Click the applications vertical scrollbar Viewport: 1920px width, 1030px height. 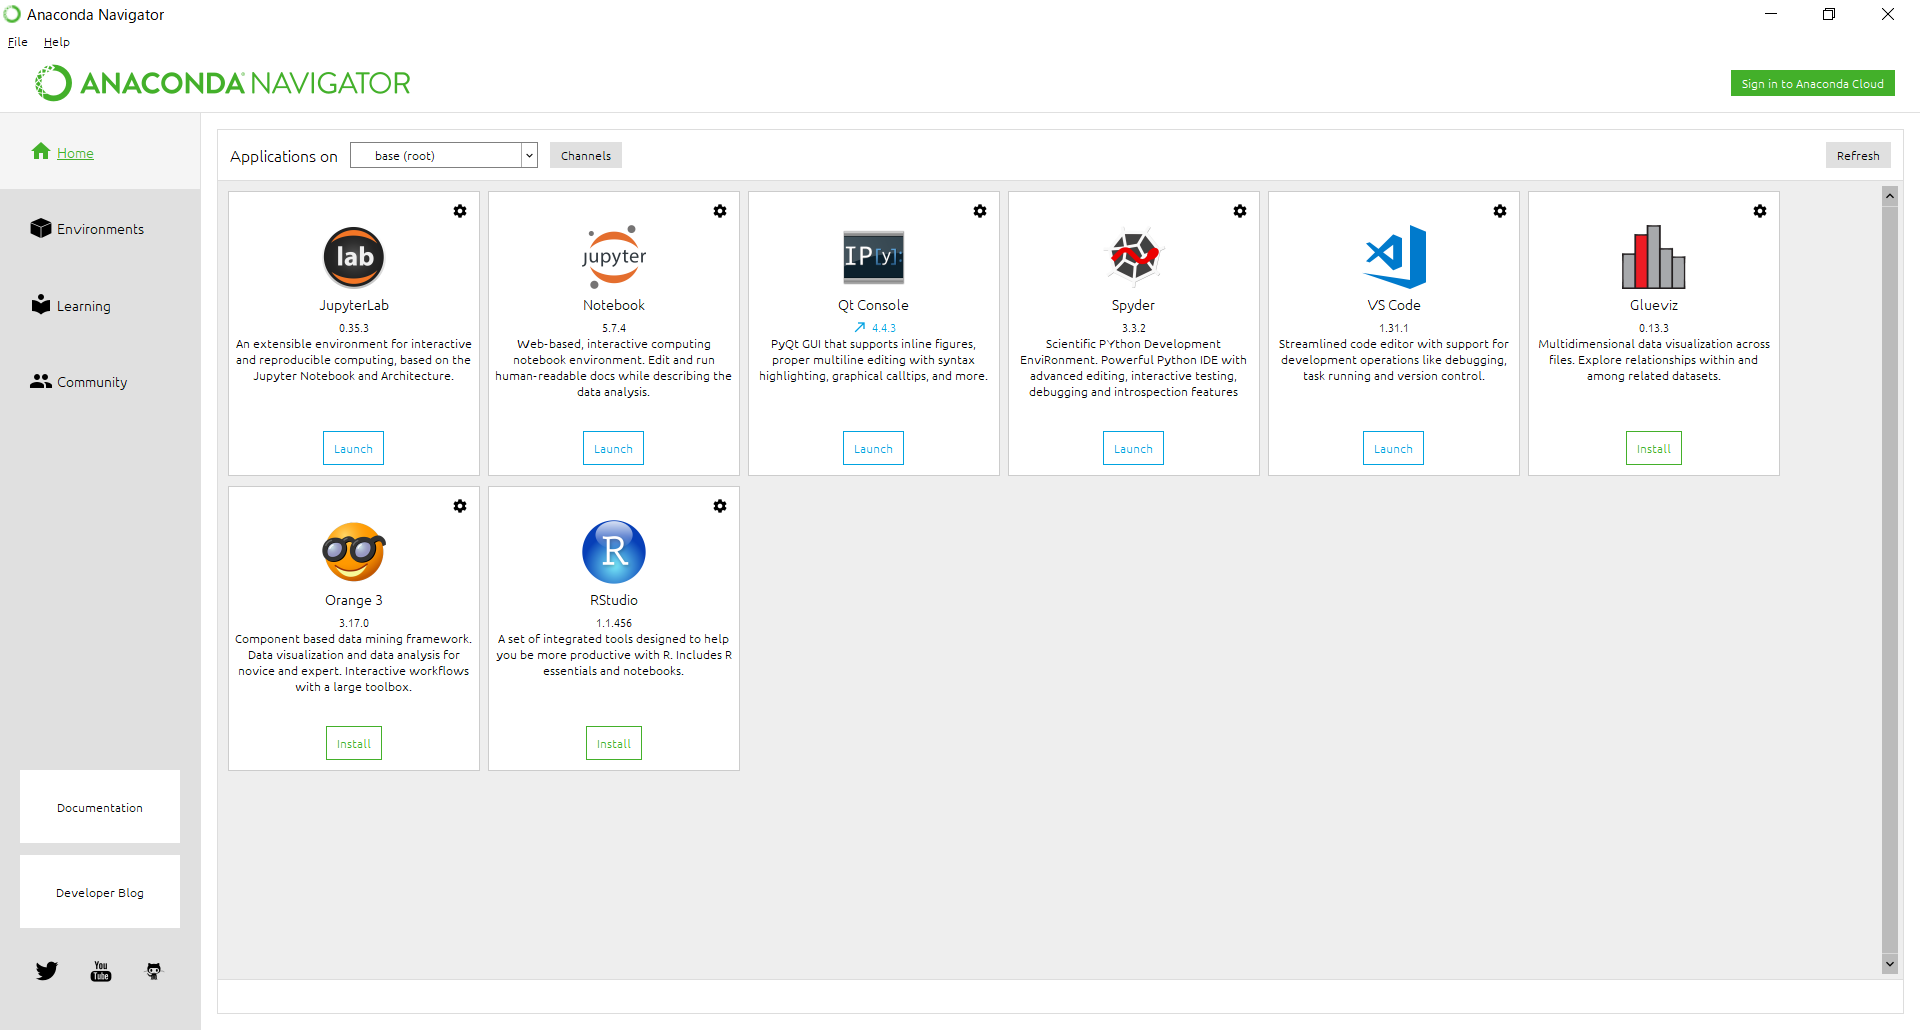coord(1890,580)
